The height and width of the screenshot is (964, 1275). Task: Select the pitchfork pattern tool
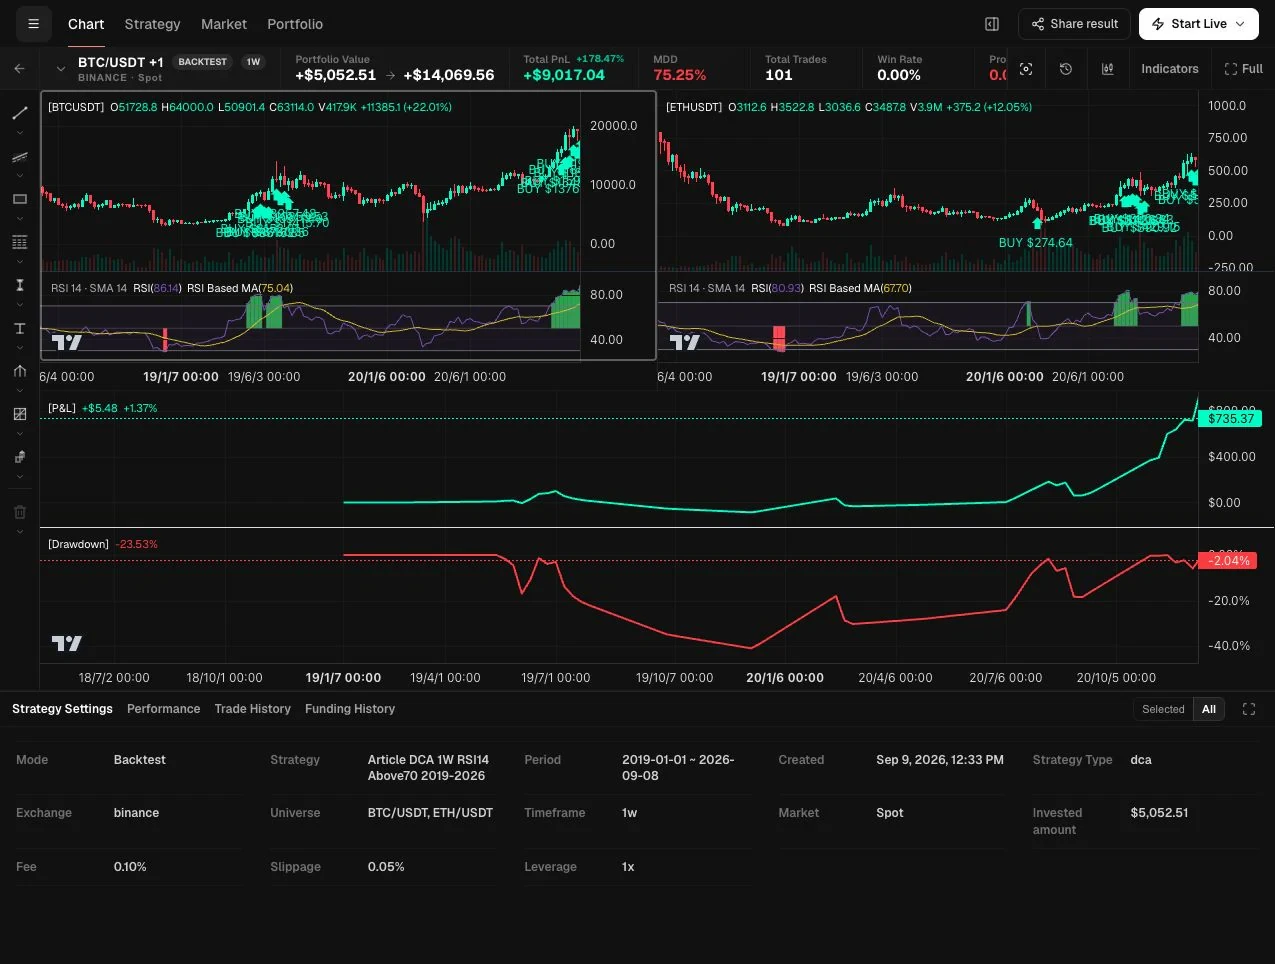(19, 371)
